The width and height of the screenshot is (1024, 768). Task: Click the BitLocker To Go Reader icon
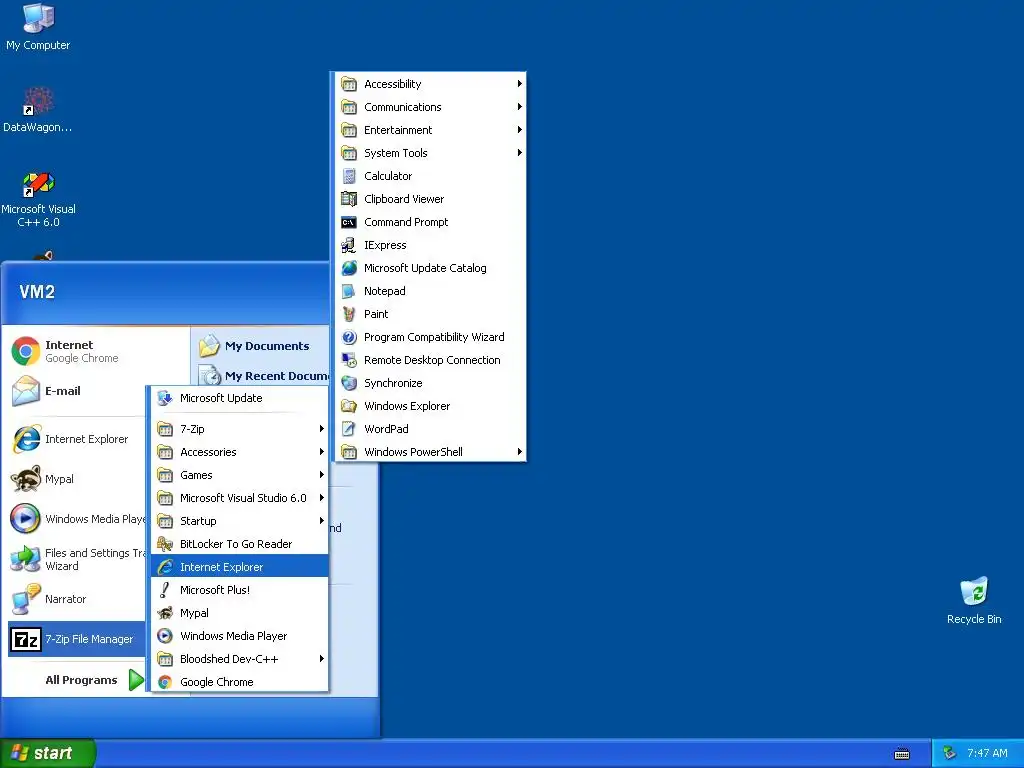coord(165,544)
